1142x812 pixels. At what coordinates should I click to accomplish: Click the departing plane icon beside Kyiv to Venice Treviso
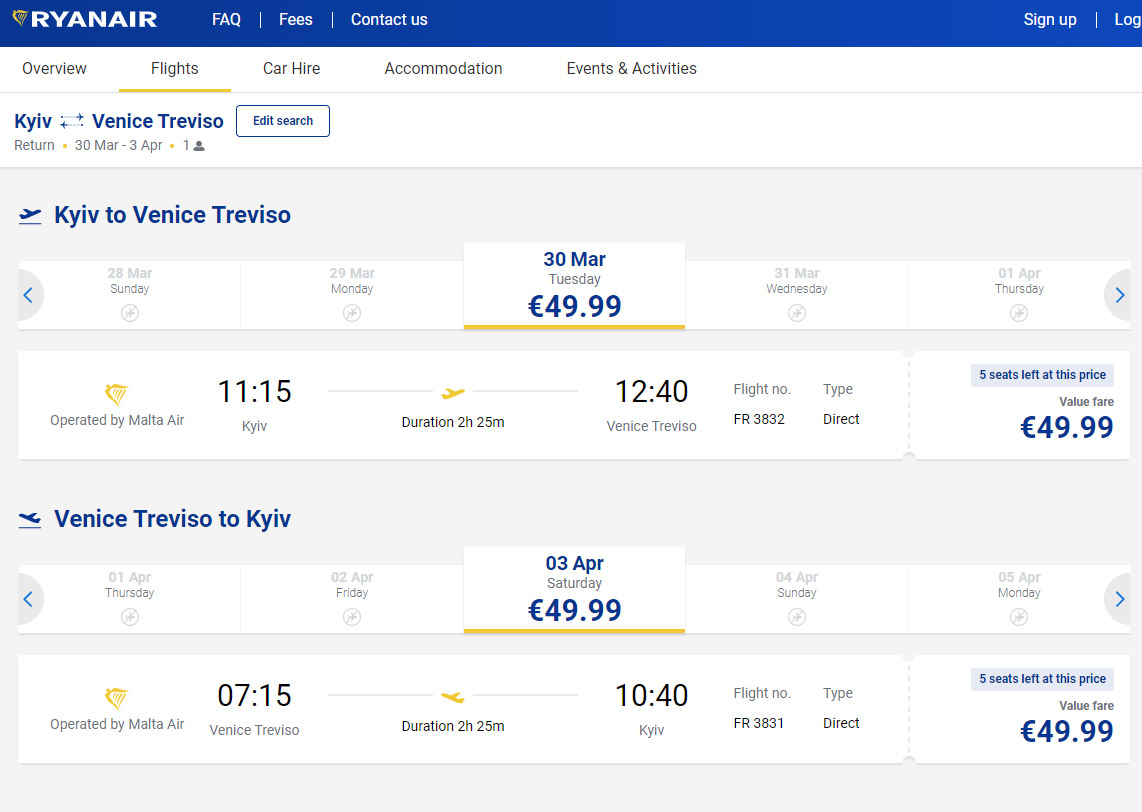click(30, 216)
